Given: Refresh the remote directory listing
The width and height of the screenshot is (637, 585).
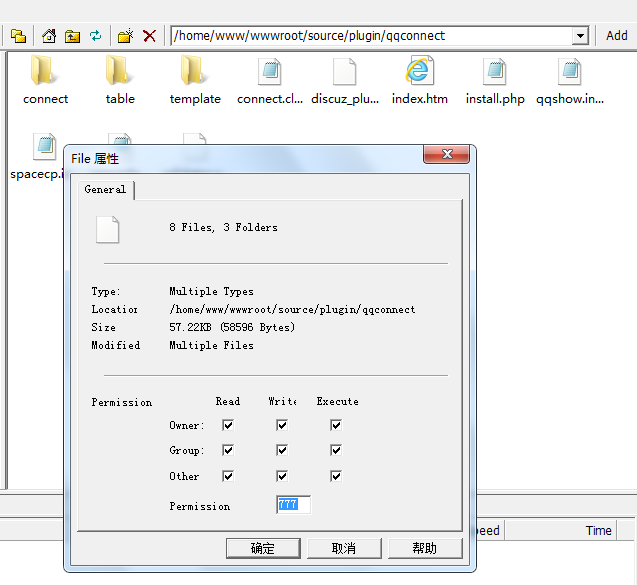Looking at the screenshot, I should pos(96,36).
